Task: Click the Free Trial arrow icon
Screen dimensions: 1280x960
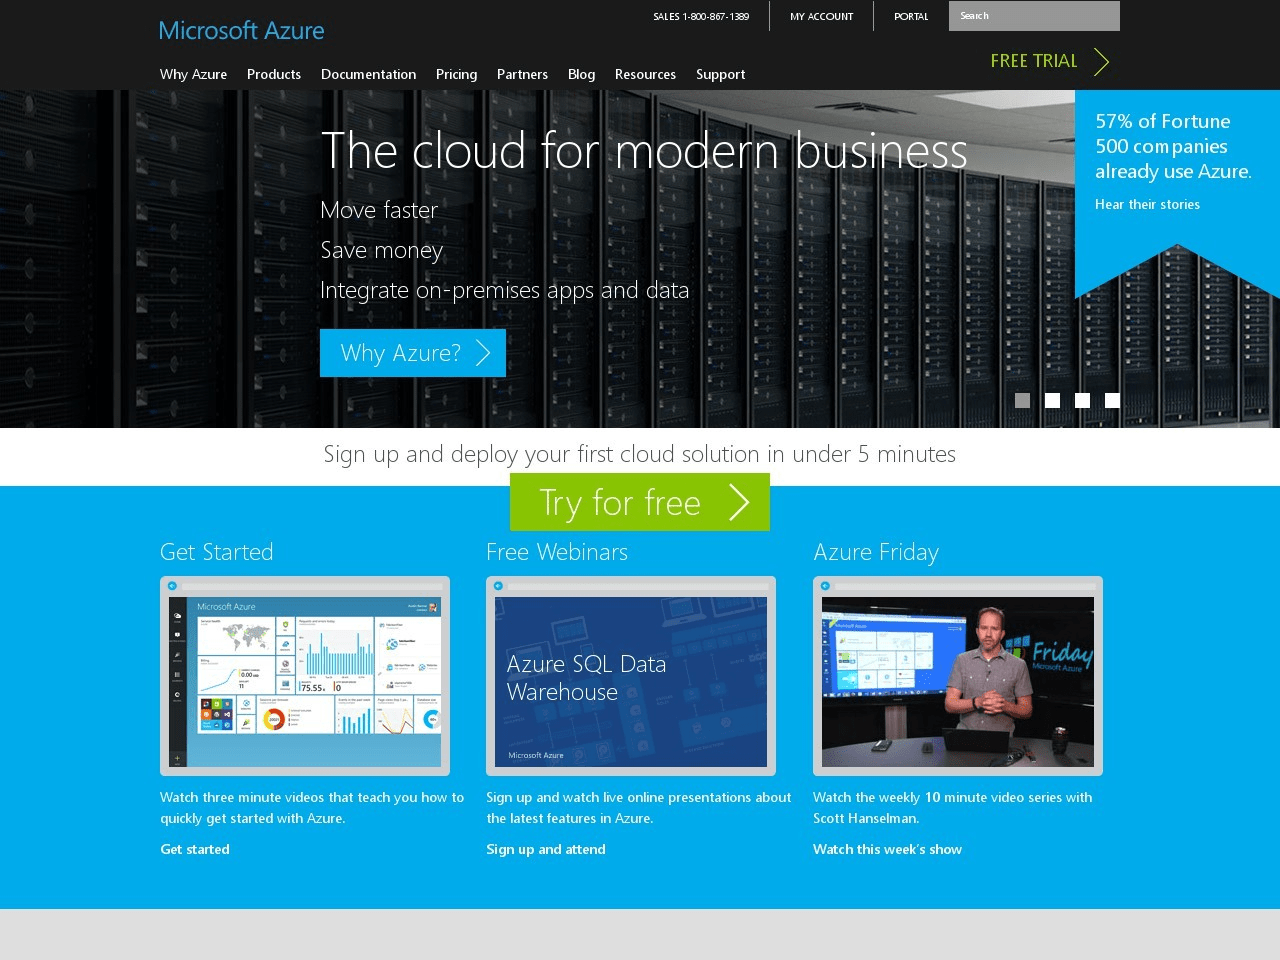Action: pos(1101,62)
